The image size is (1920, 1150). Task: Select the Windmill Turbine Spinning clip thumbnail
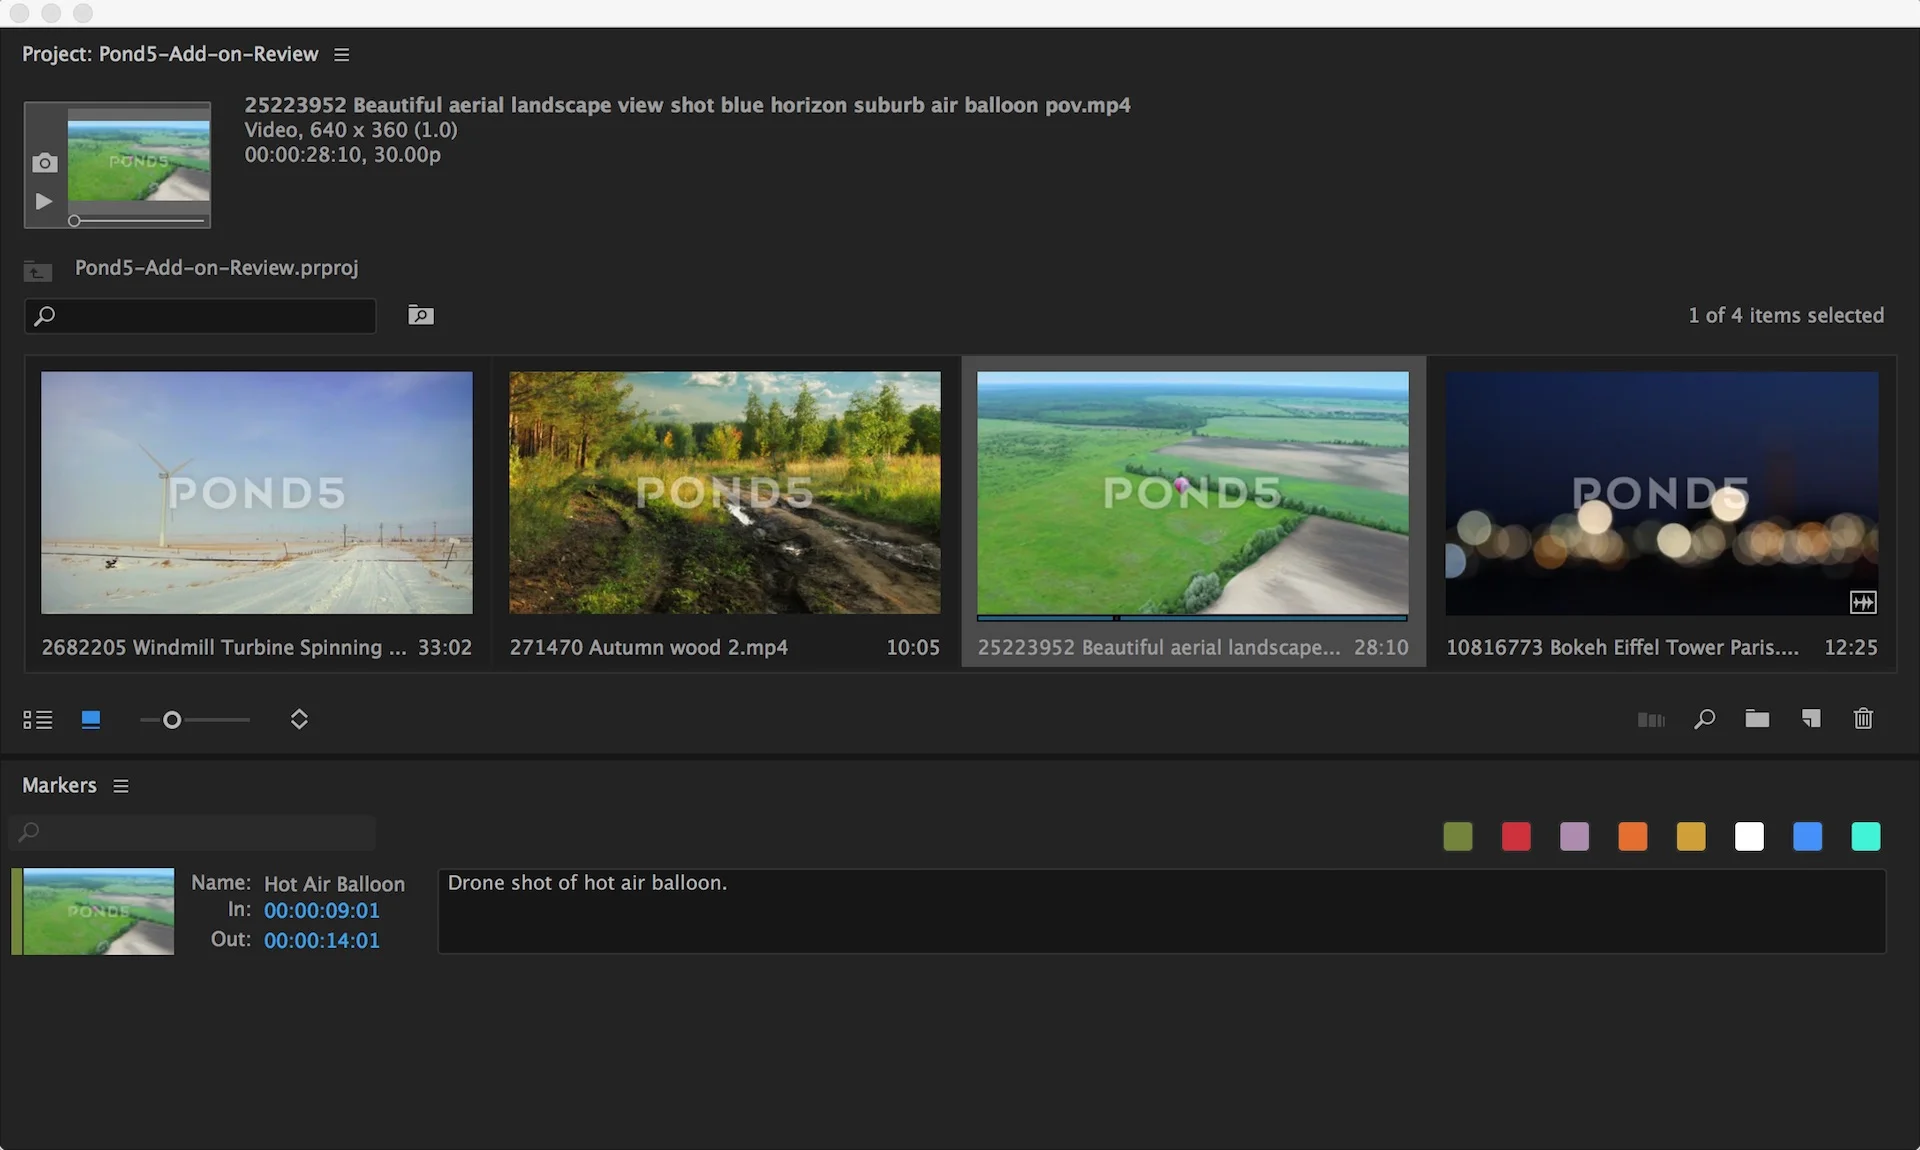click(257, 492)
